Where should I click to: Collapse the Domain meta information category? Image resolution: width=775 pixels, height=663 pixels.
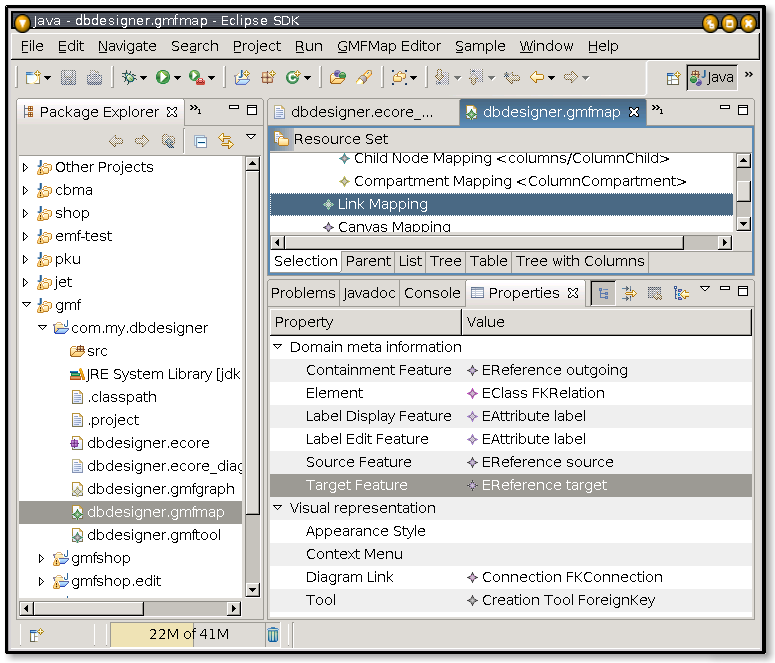click(277, 347)
